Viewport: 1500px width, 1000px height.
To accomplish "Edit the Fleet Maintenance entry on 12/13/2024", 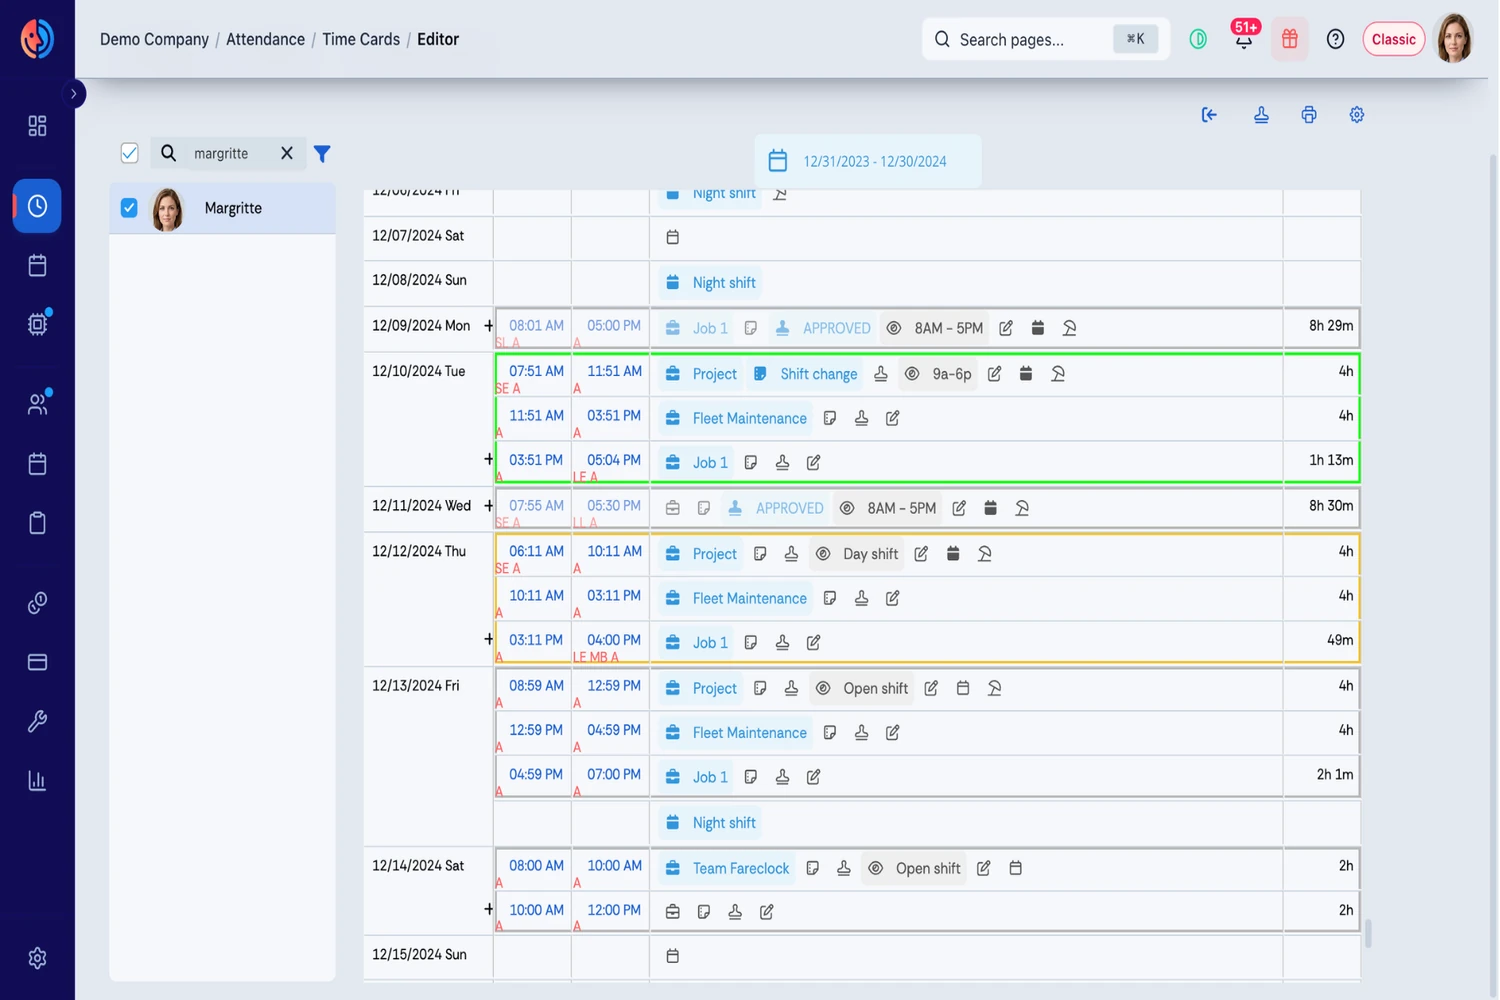I will click(x=893, y=733).
